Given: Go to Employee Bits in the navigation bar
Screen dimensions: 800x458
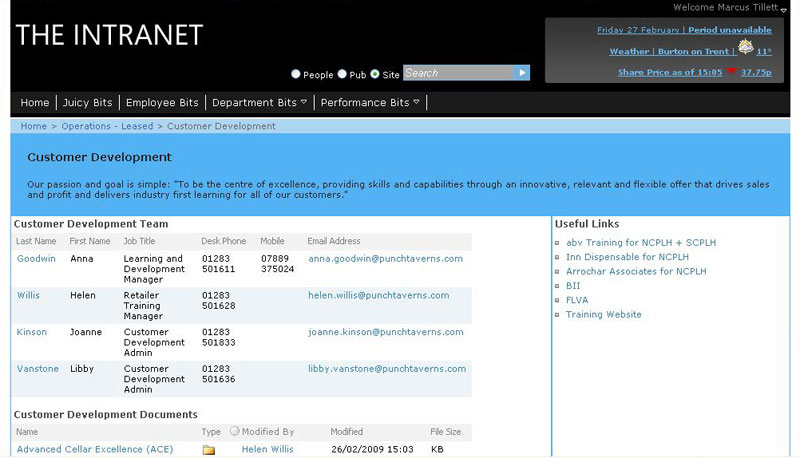Looking at the screenshot, I should pos(162,103).
